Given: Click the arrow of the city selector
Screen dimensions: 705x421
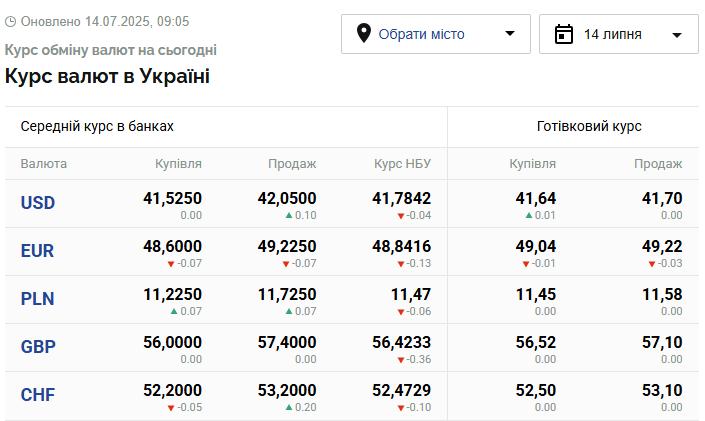Looking at the screenshot, I should tap(509, 33).
